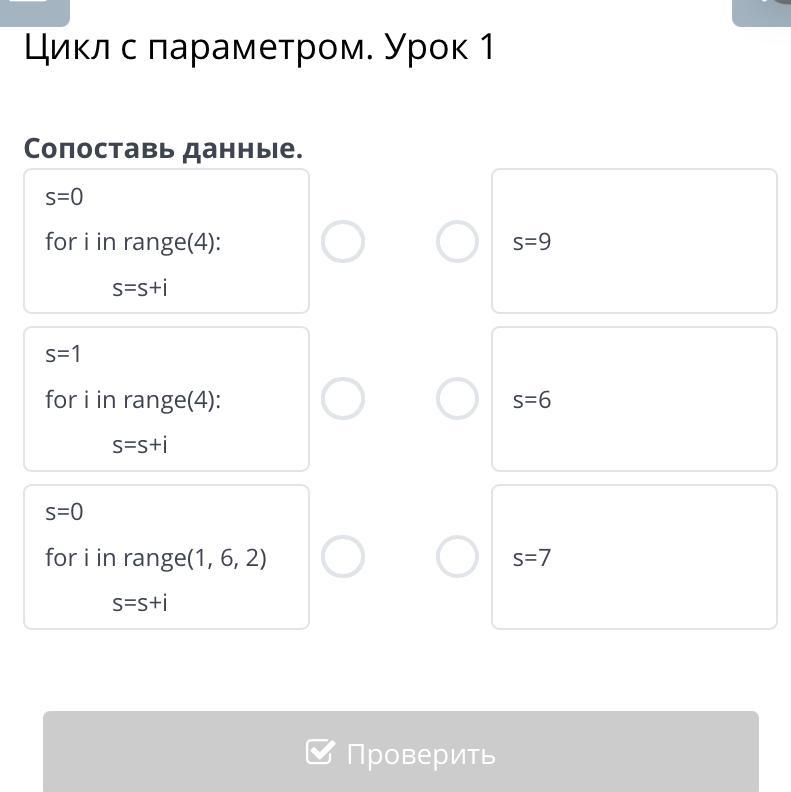The height and width of the screenshot is (792, 791).
Task: Select the radio circle next to s=9 answer
Action: click(x=457, y=242)
